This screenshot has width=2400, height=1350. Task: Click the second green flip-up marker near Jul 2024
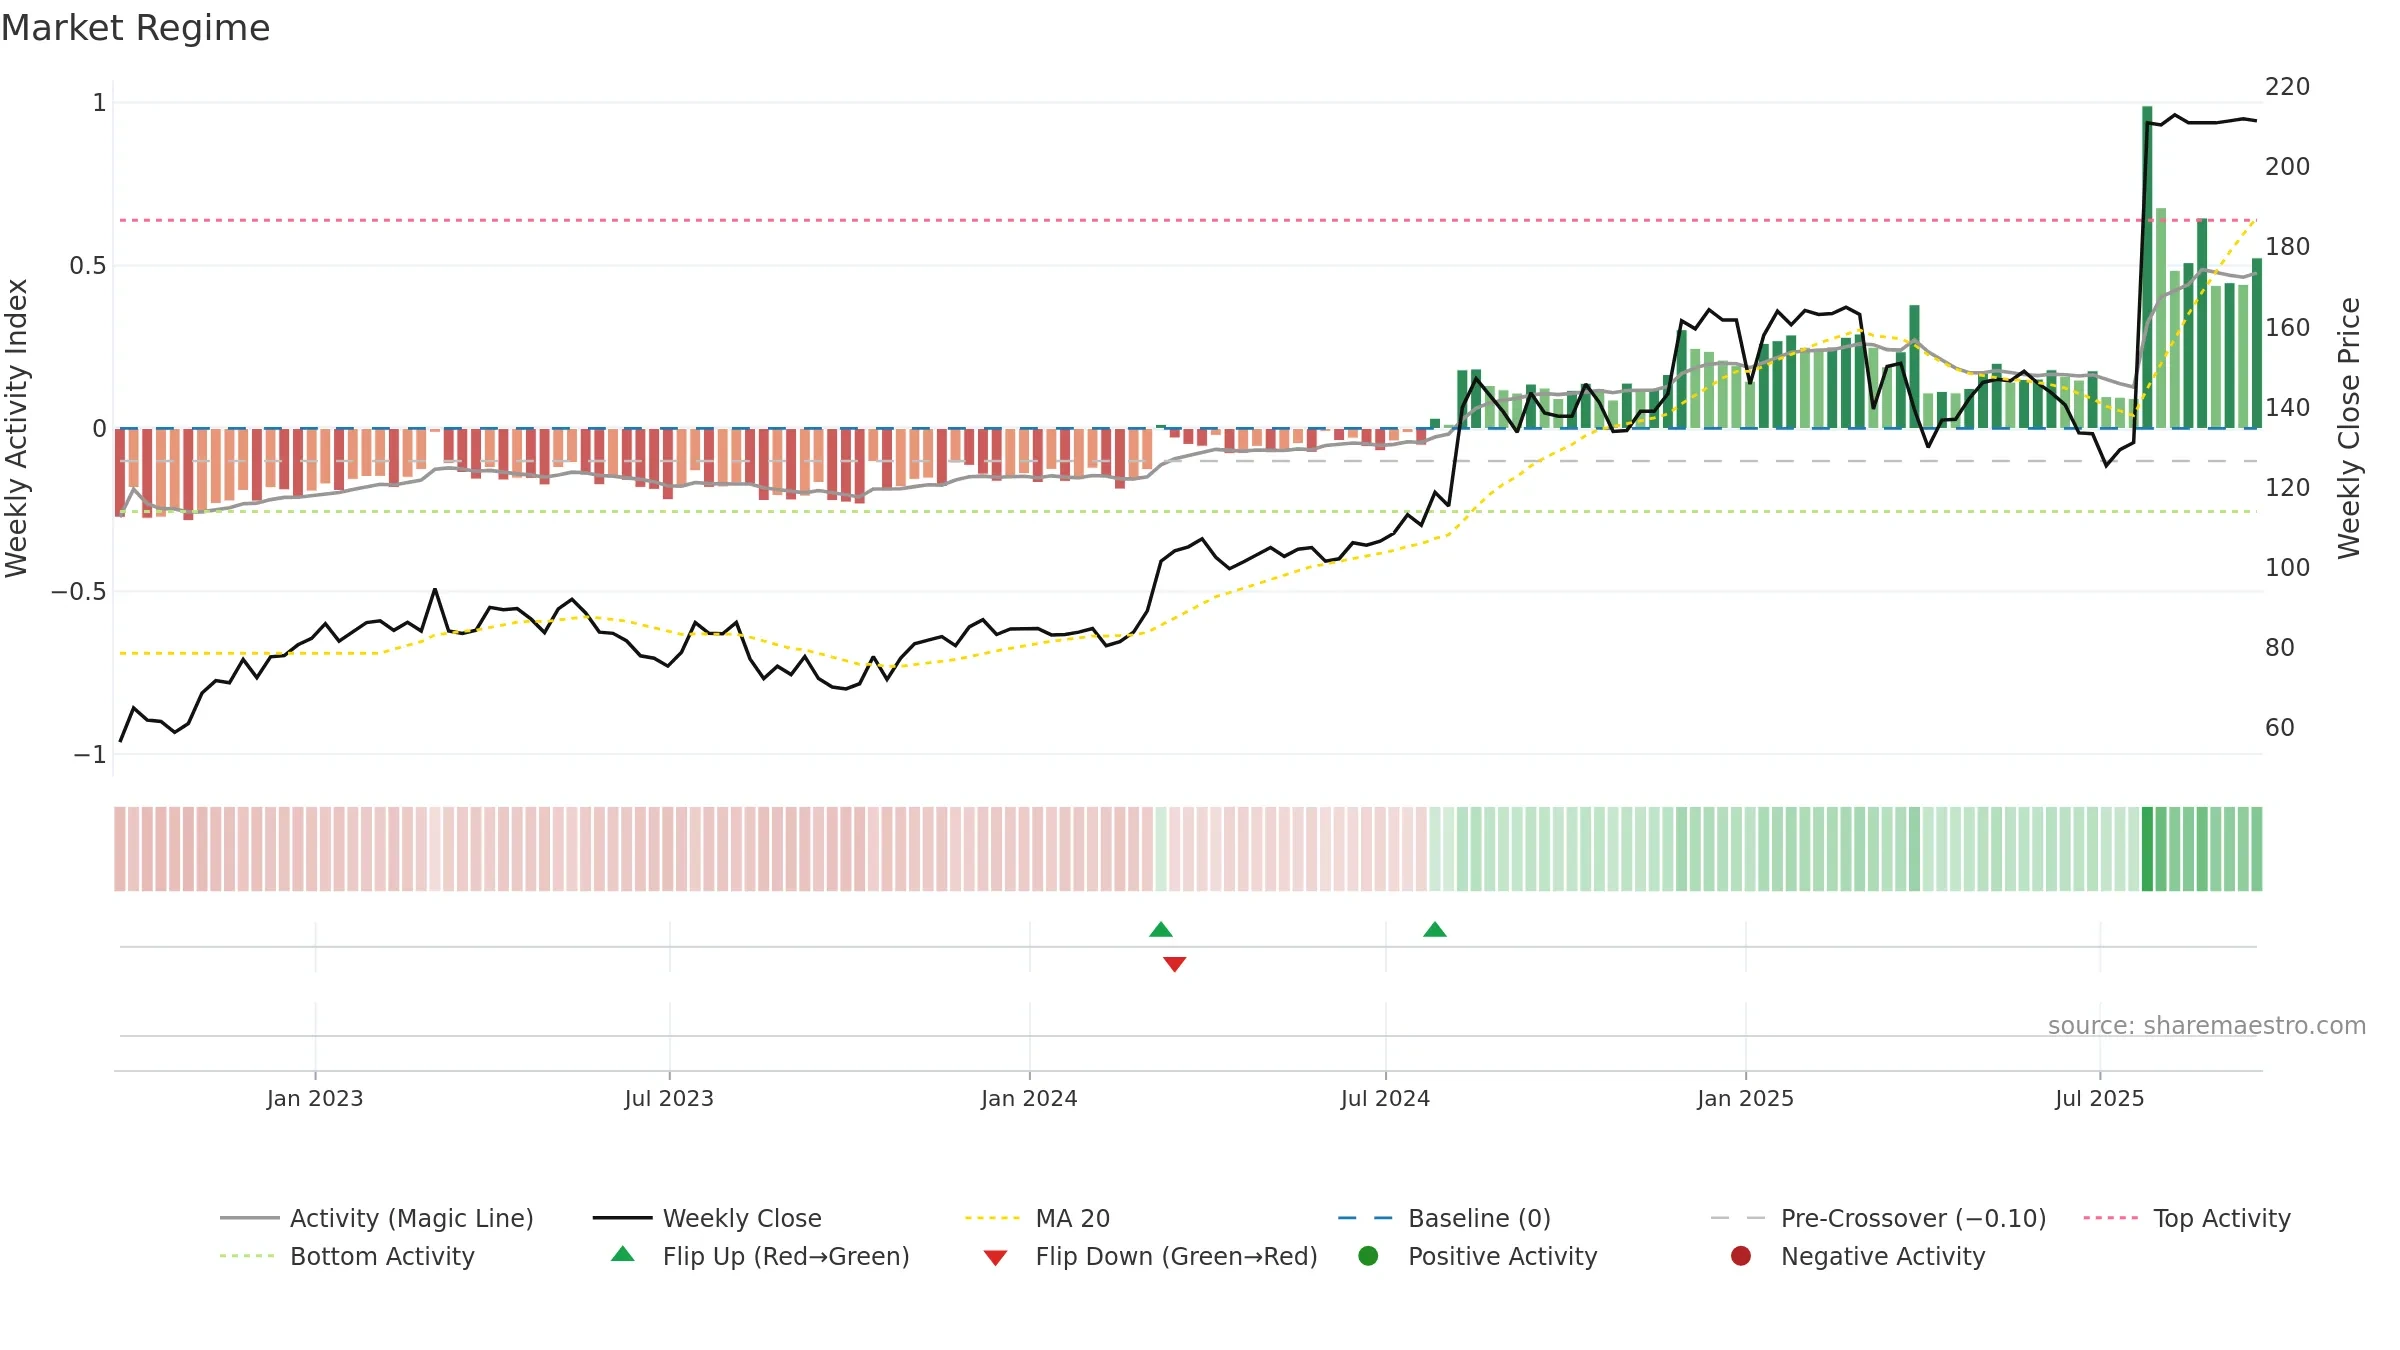[x=1435, y=930]
